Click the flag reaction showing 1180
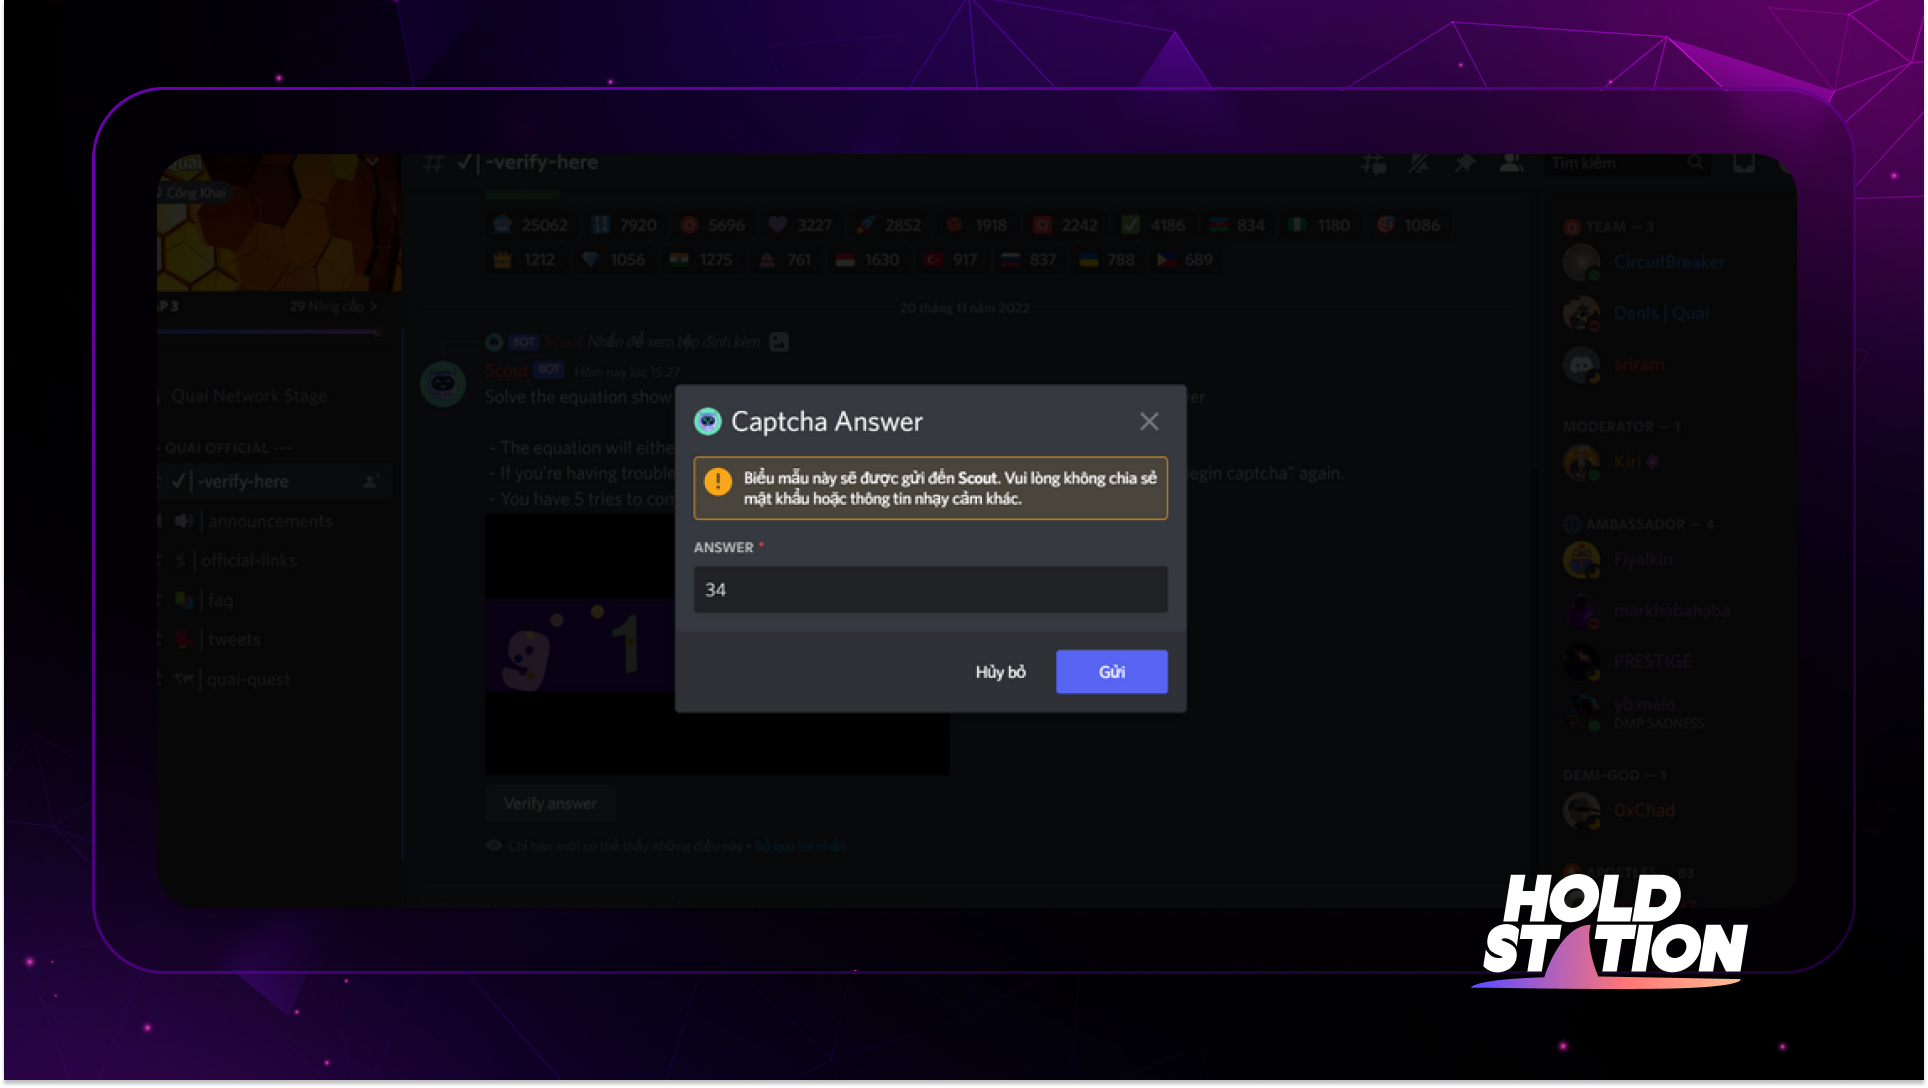This screenshot has width=1928, height=1088. (x=1320, y=225)
